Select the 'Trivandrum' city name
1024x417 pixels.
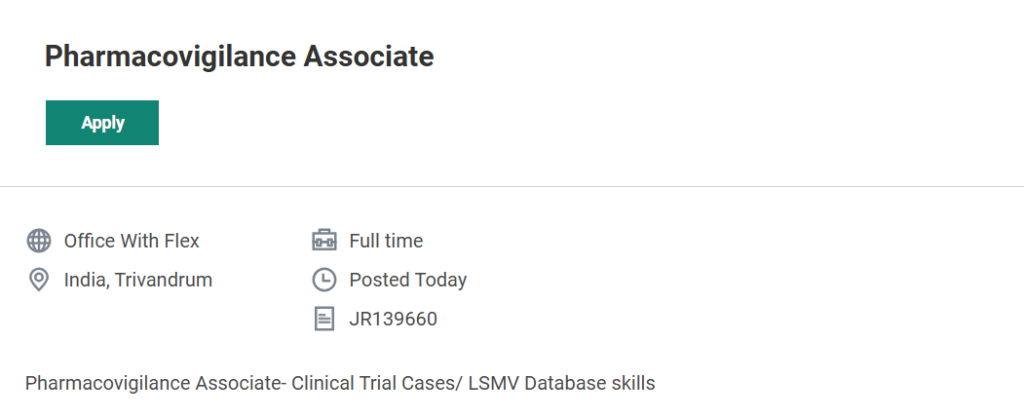164,280
